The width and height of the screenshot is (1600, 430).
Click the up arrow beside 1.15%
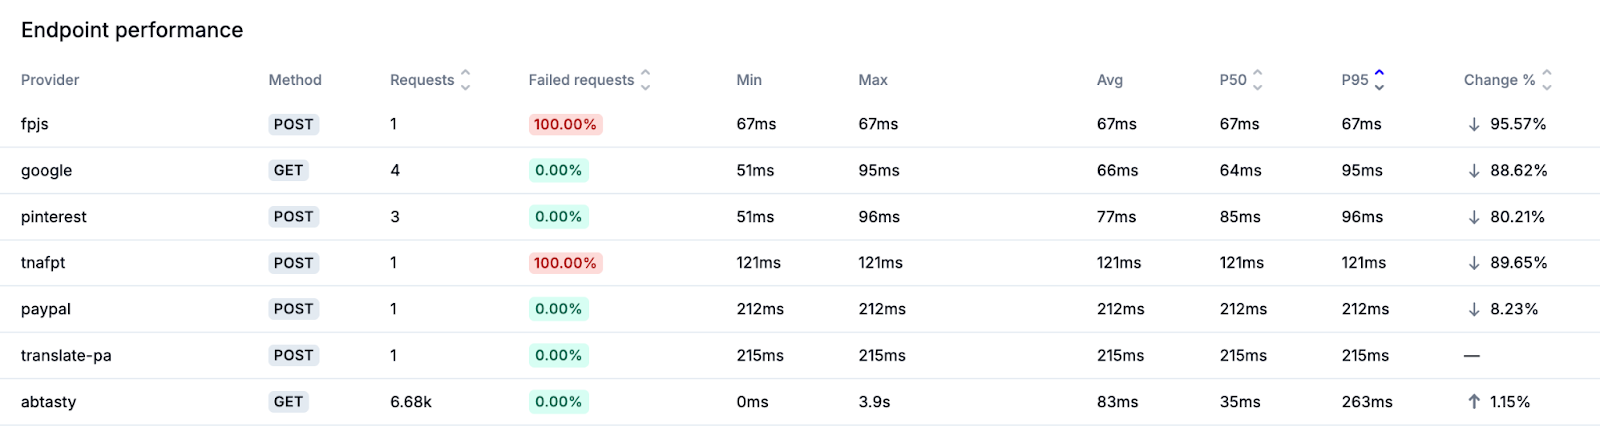[1474, 402]
